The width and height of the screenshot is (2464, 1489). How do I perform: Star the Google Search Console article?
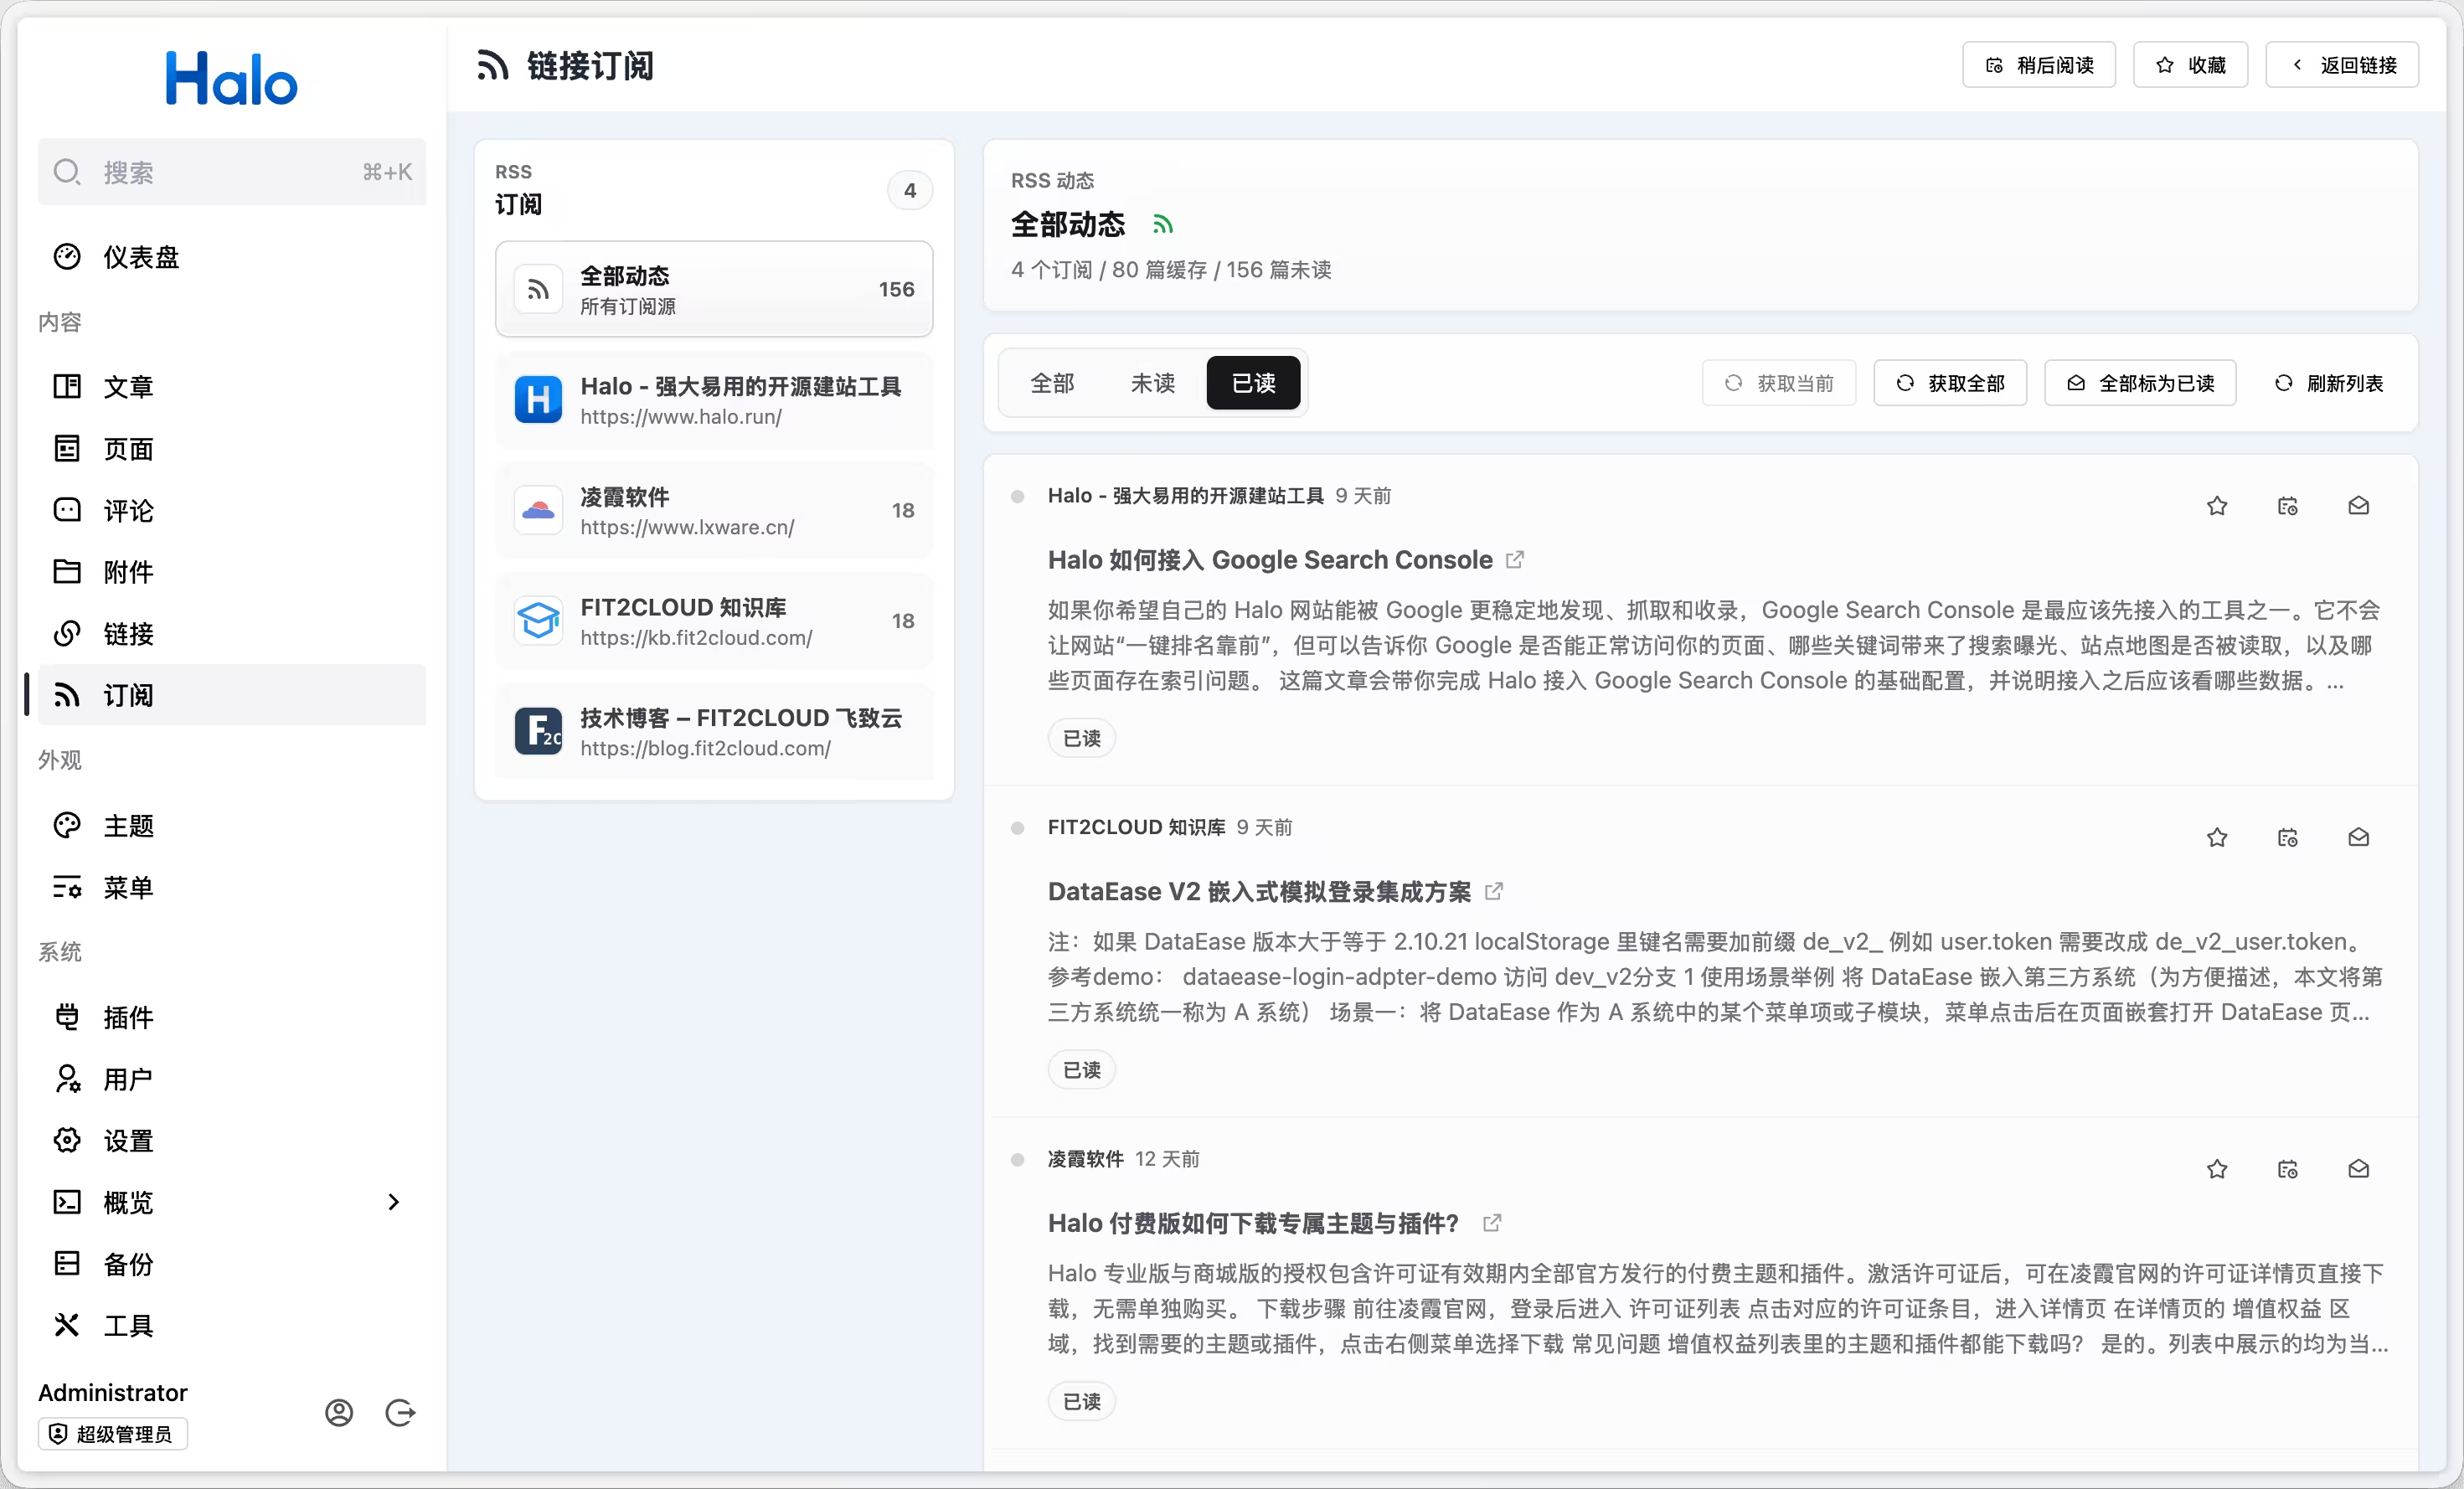click(x=2217, y=506)
